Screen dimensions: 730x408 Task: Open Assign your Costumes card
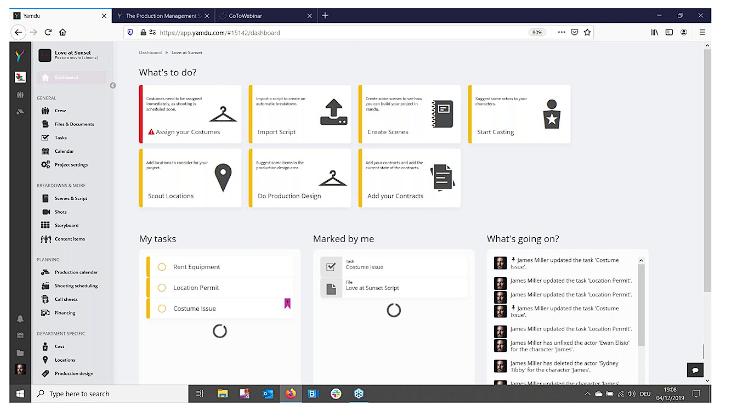190,114
